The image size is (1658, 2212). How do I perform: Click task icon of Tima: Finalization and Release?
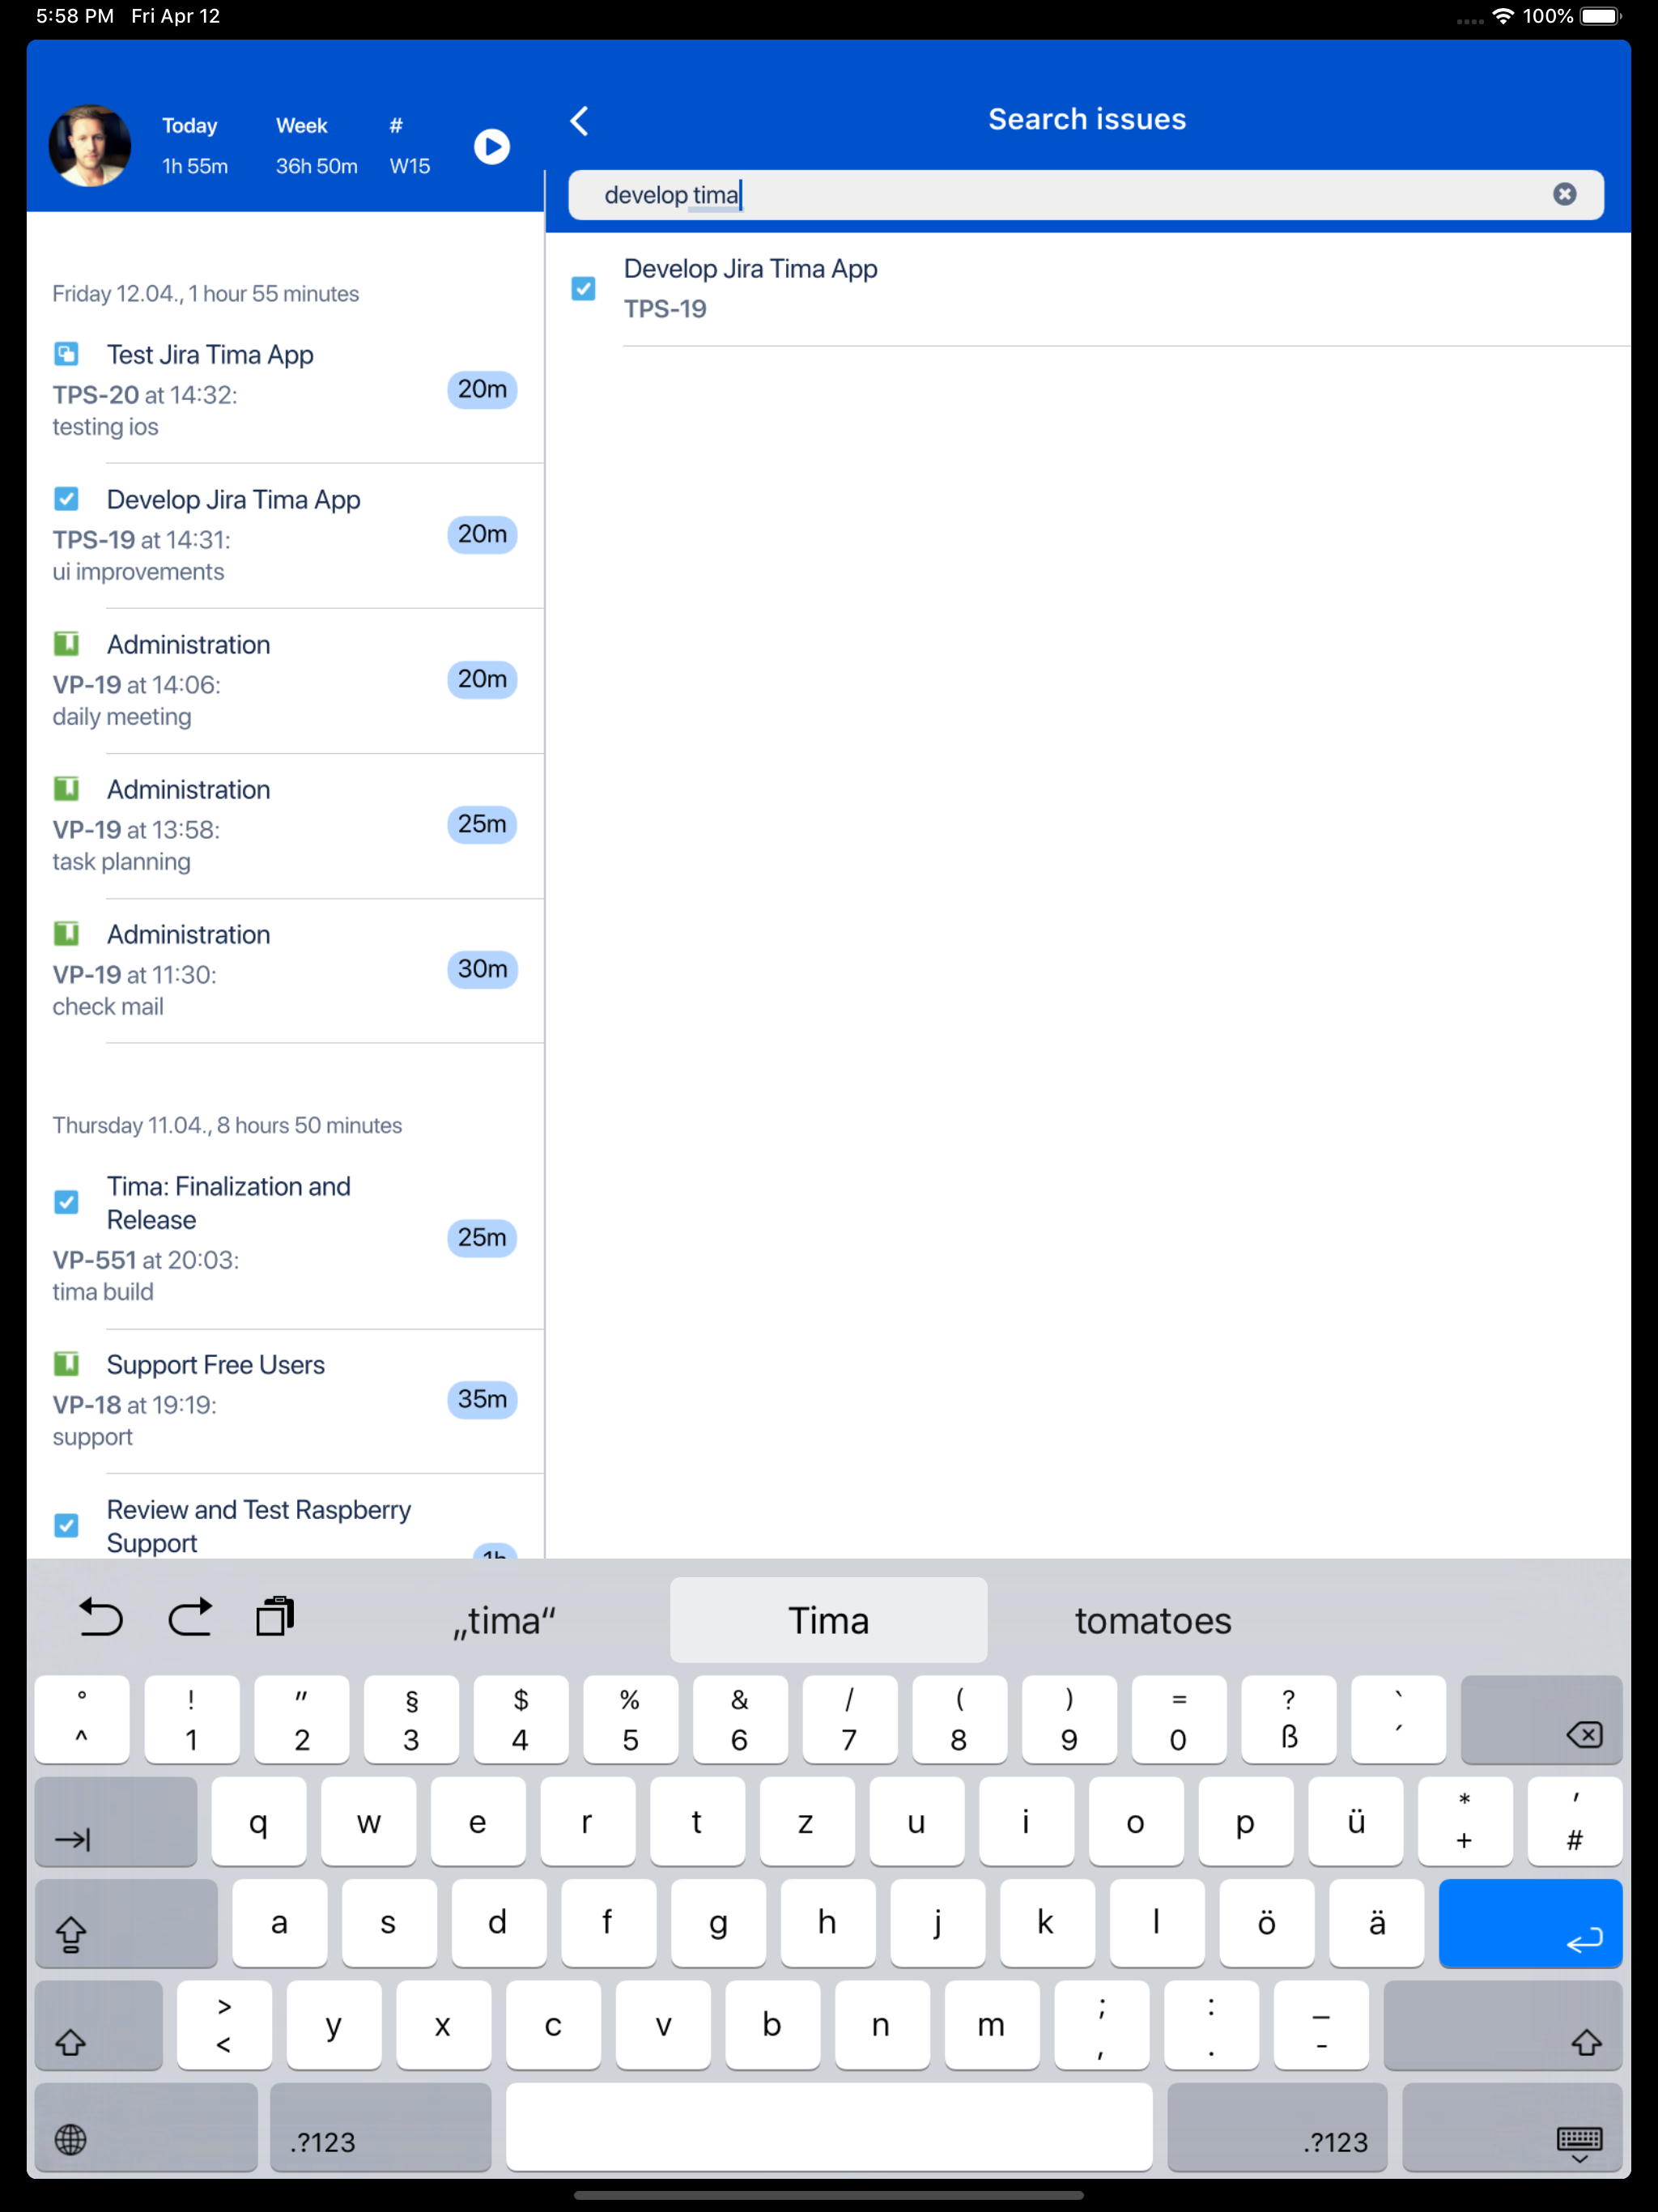tap(66, 1202)
